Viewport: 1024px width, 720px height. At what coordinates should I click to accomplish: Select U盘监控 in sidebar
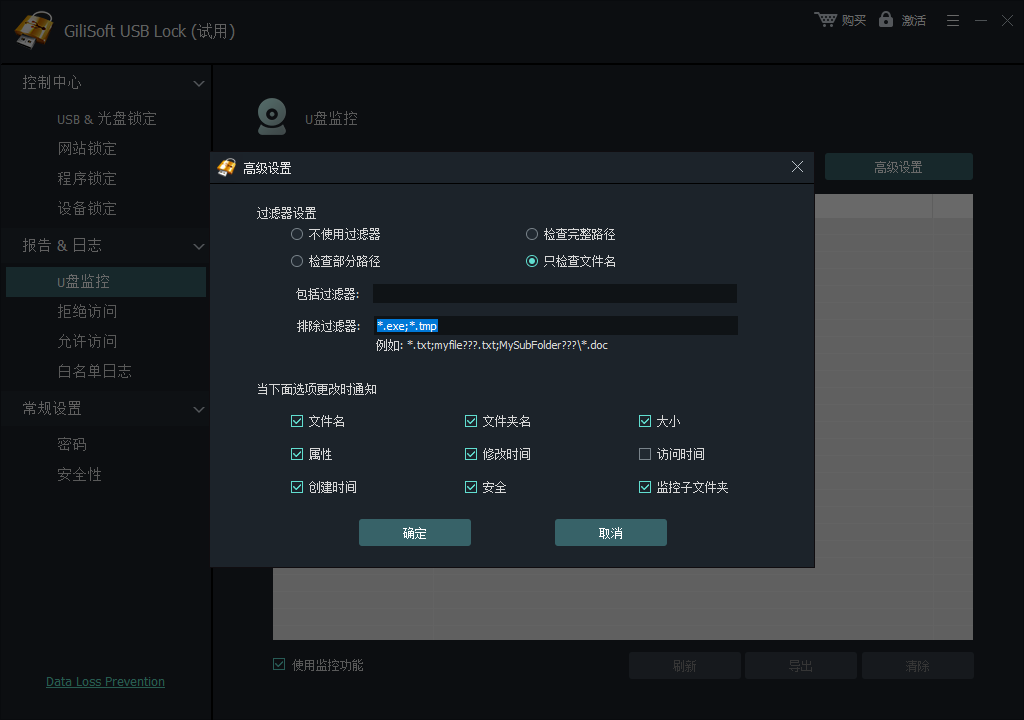(106, 282)
